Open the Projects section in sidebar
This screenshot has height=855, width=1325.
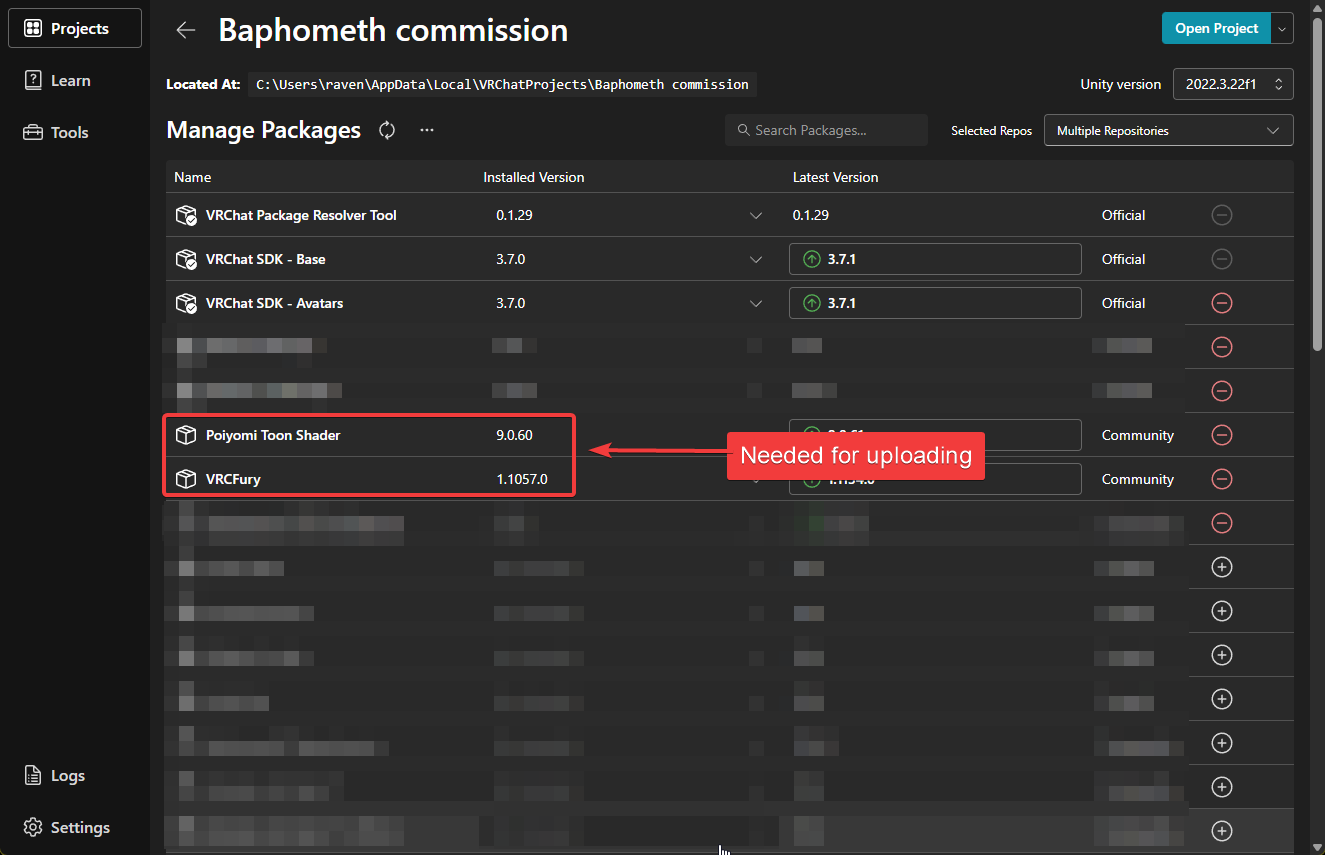pyautogui.click(x=75, y=28)
